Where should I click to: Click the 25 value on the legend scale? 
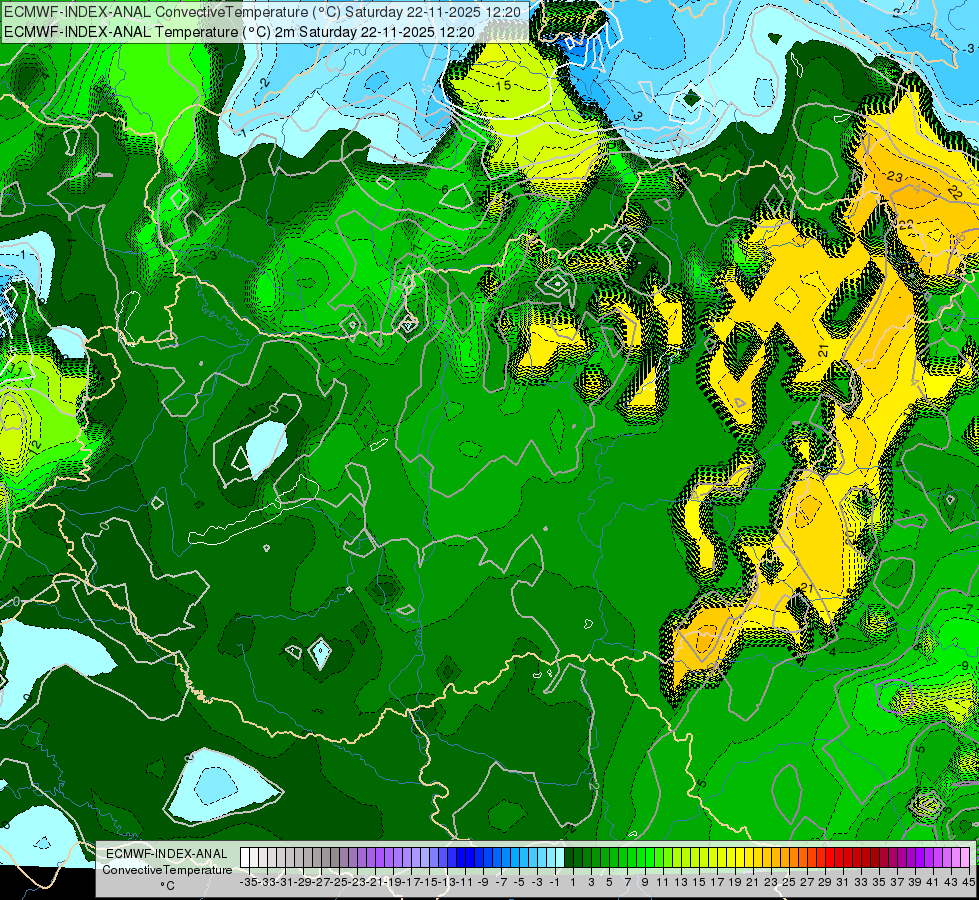pos(789,883)
